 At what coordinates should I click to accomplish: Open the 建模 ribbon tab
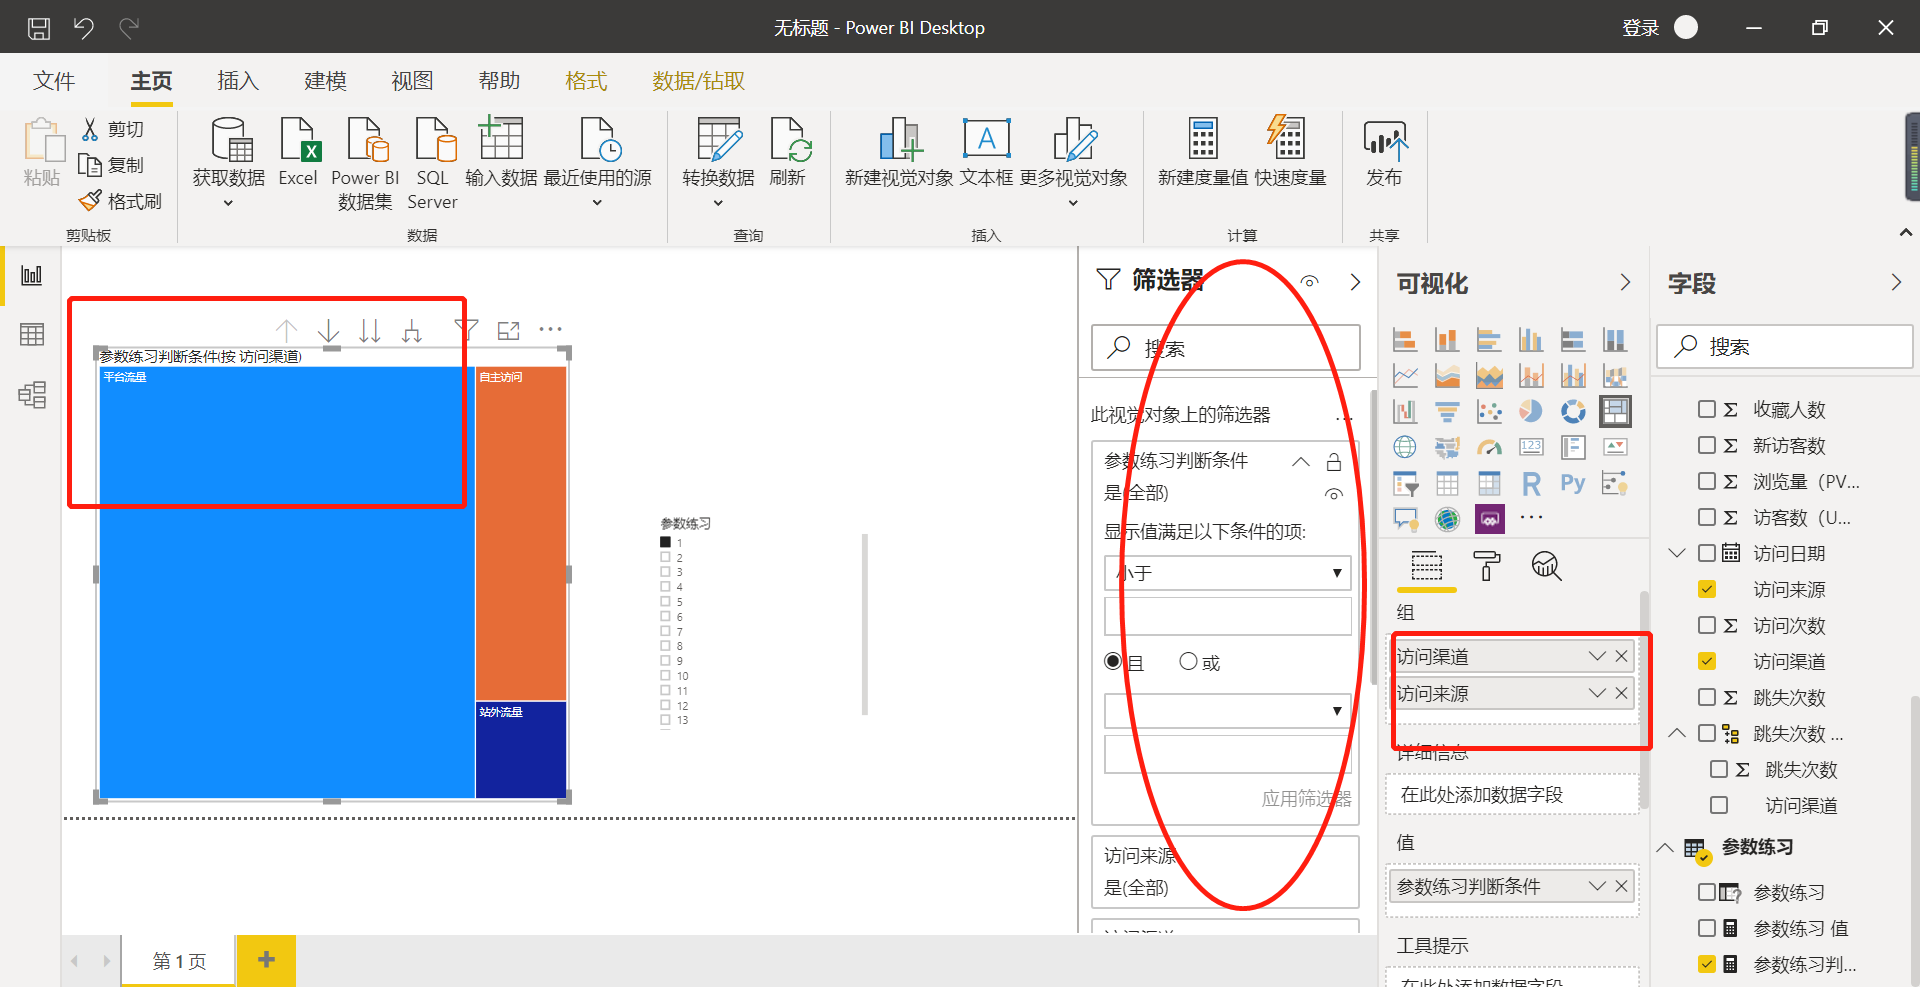tap(325, 81)
